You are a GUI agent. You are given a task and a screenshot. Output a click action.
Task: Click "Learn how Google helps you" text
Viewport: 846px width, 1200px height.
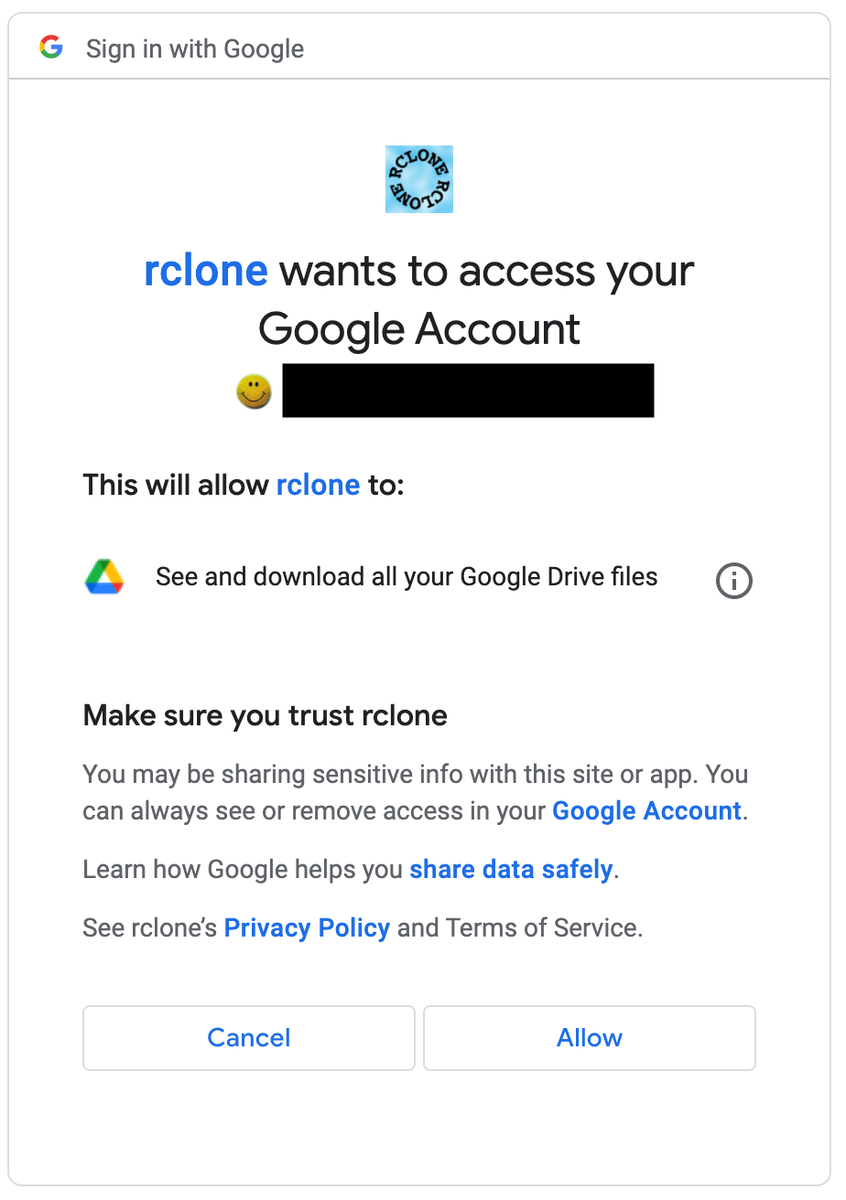pyautogui.click(x=243, y=869)
